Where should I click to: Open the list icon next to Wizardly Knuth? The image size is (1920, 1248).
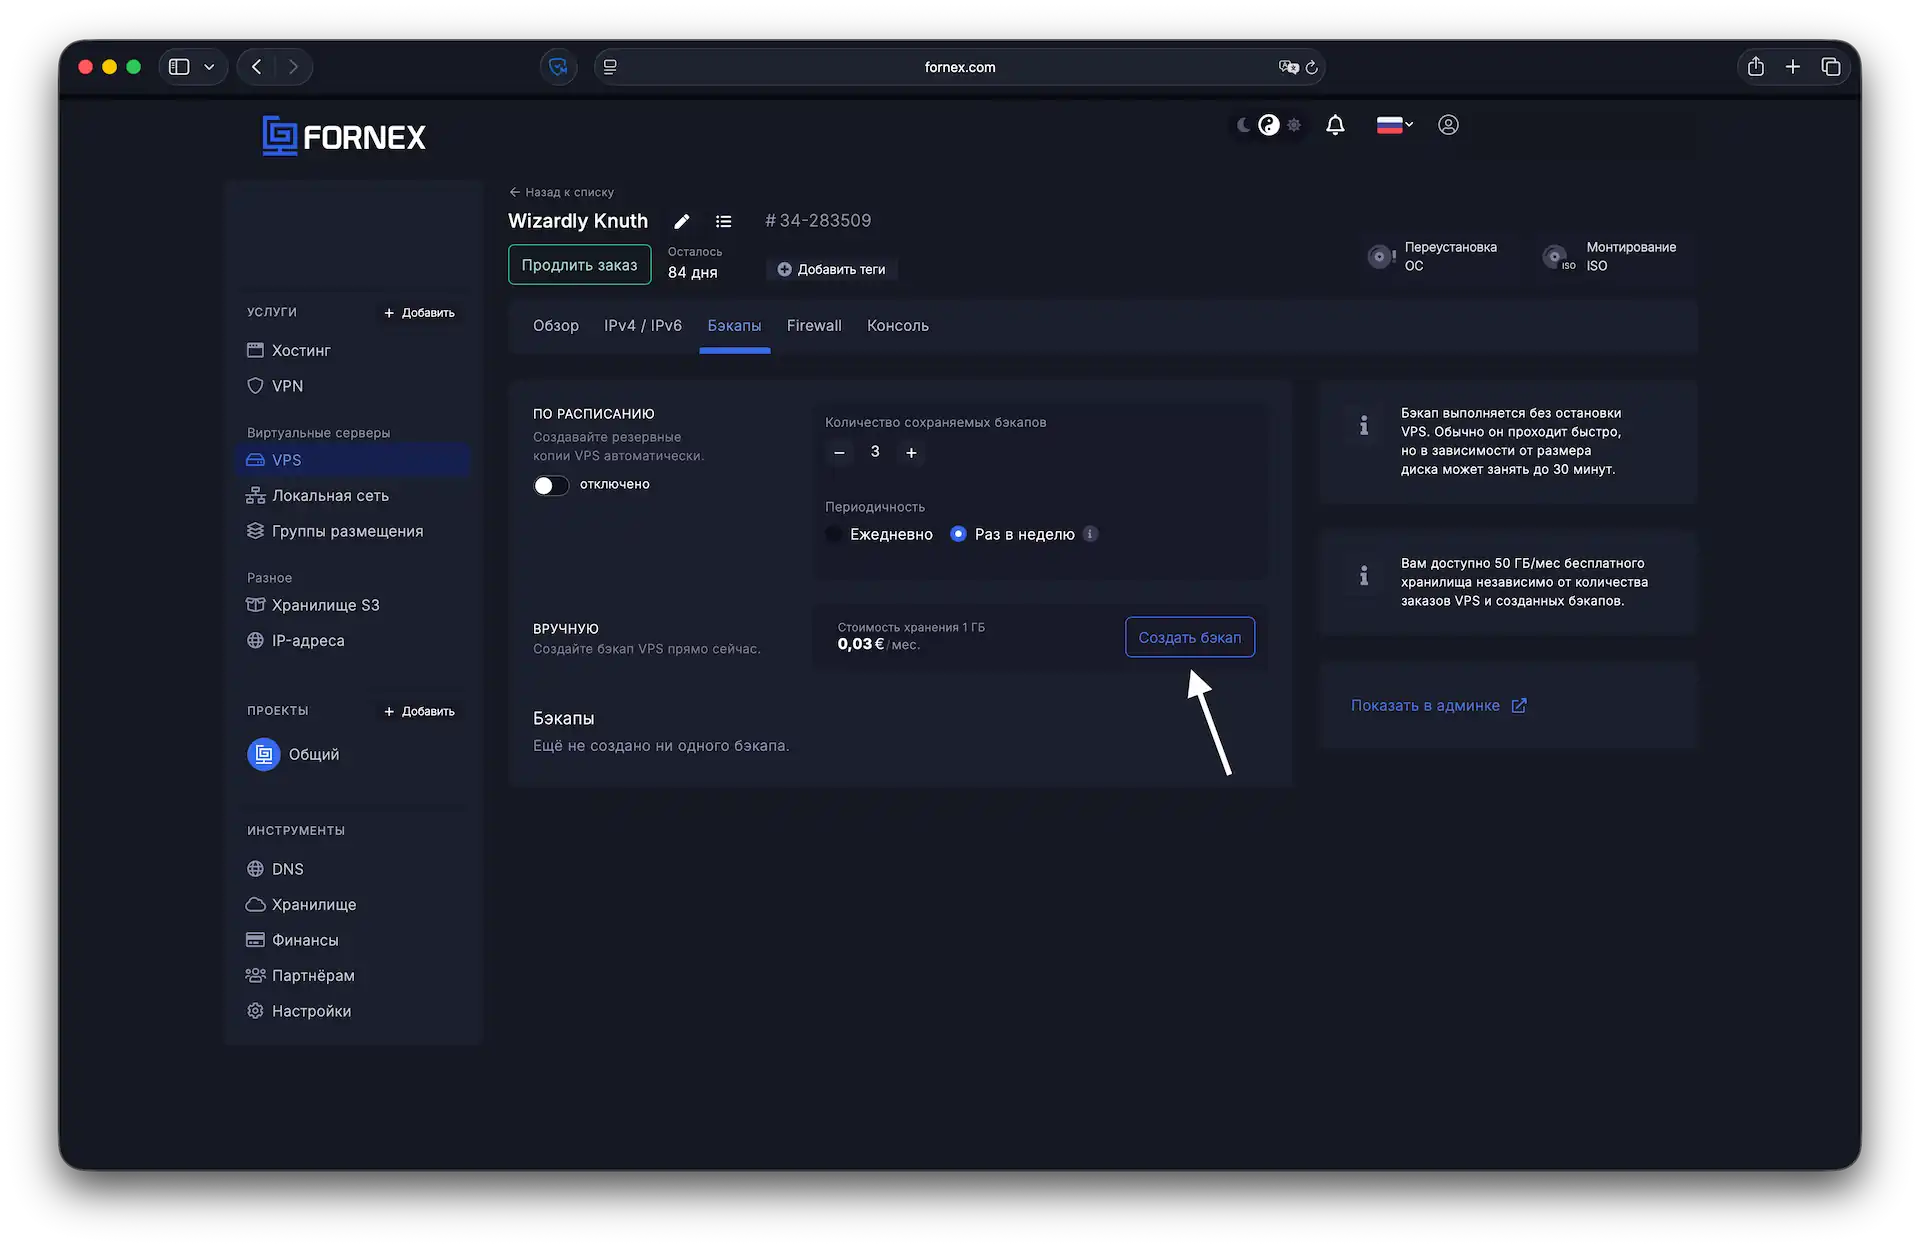coord(723,221)
